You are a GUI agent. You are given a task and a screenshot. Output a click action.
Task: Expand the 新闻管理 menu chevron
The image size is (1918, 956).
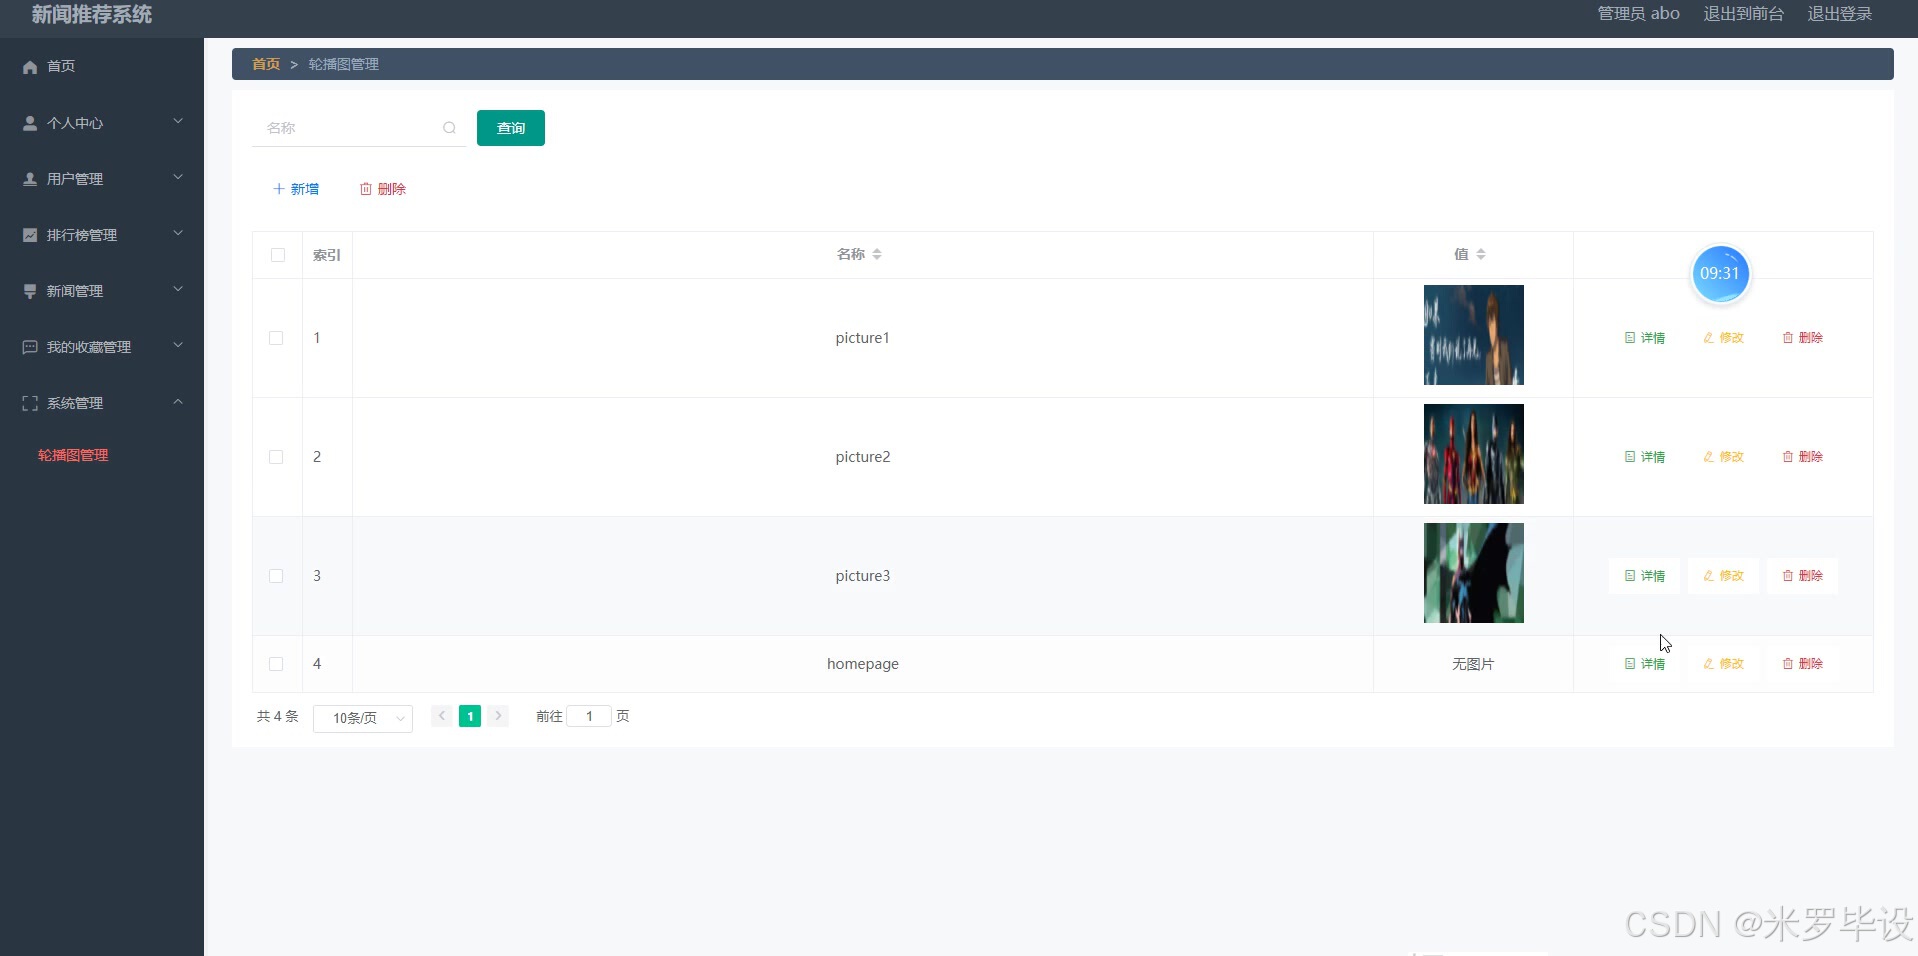178,290
